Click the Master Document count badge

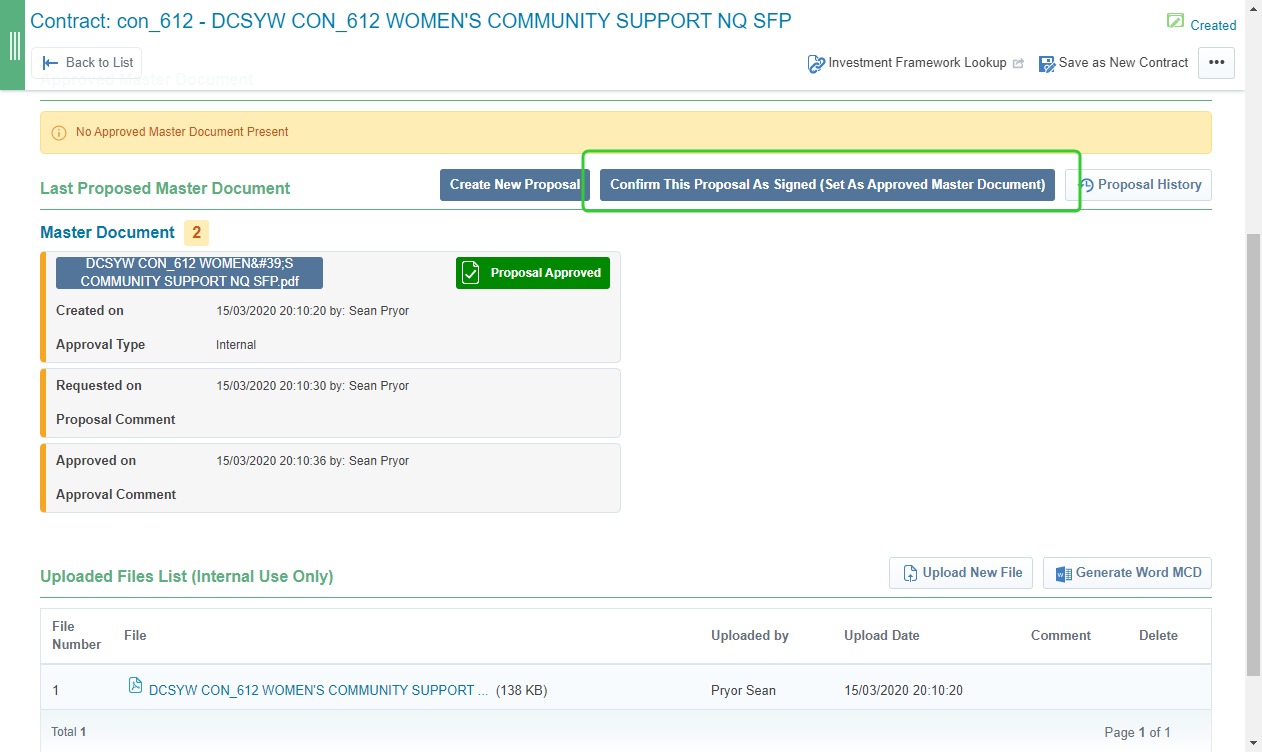(196, 233)
